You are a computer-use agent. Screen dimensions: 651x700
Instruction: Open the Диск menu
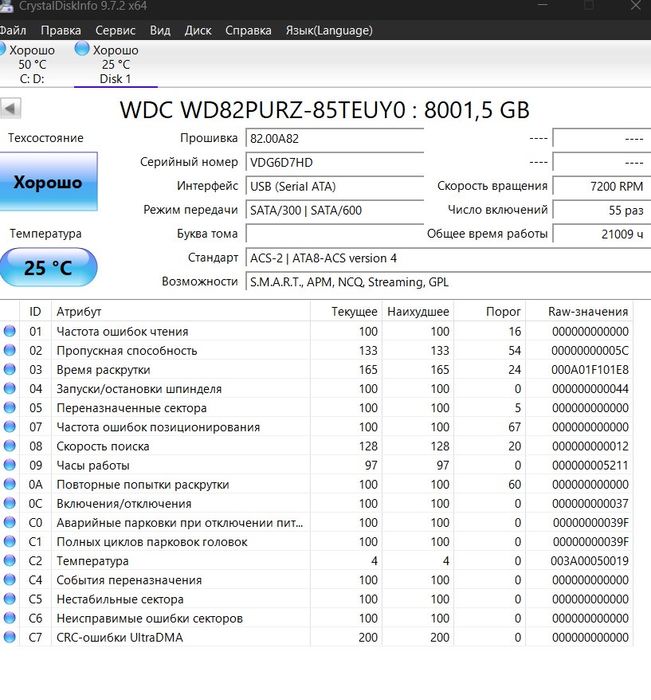click(198, 30)
